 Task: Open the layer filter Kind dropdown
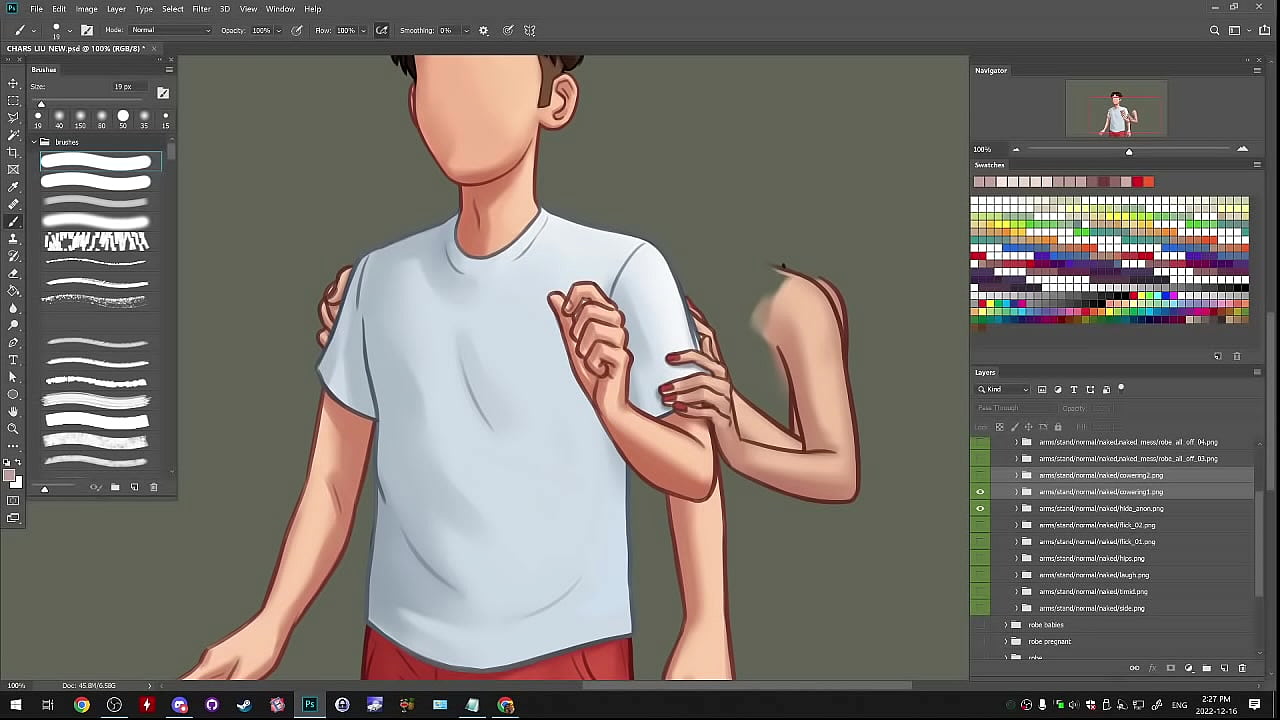click(x=1003, y=389)
